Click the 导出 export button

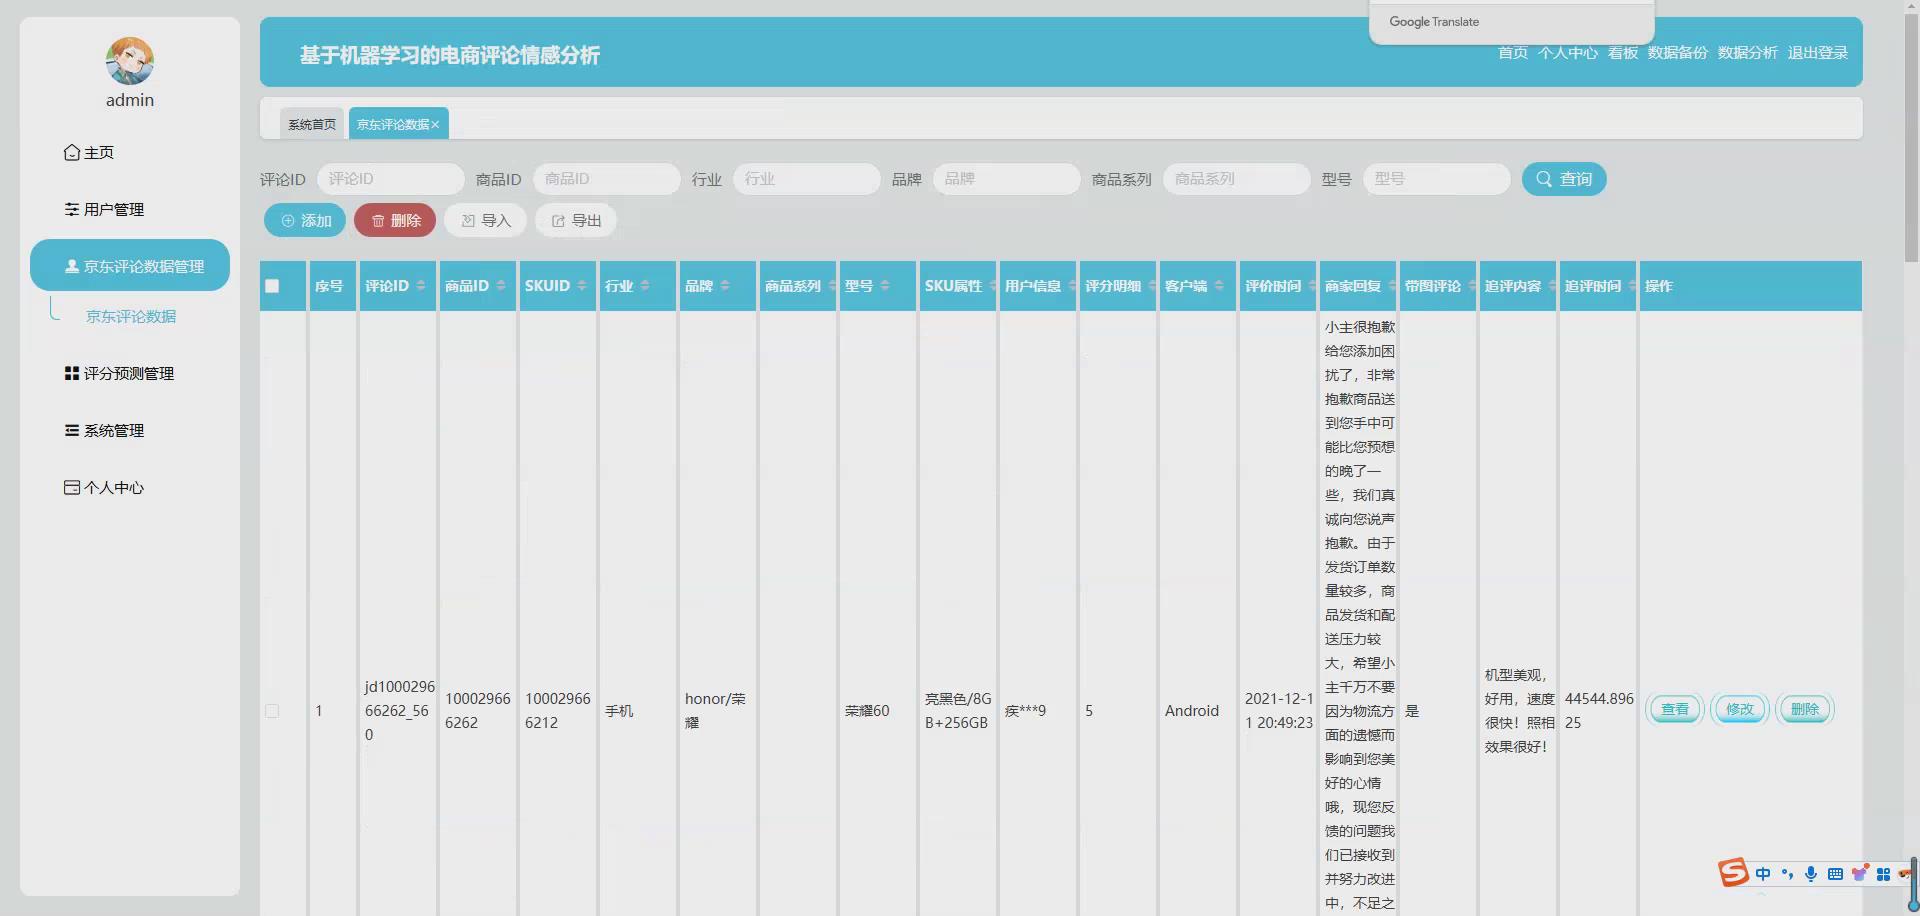[x=575, y=221]
